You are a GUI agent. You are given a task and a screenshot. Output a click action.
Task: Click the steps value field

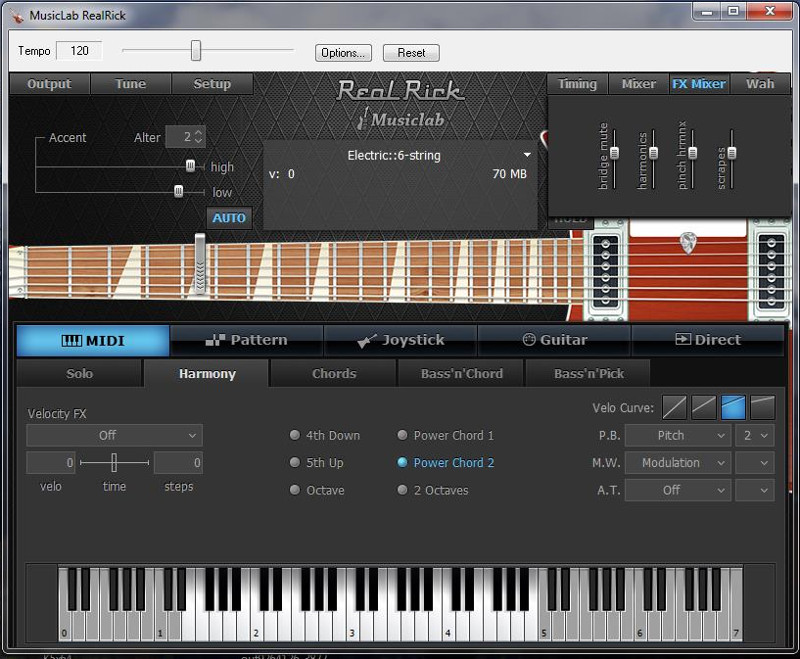179,463
